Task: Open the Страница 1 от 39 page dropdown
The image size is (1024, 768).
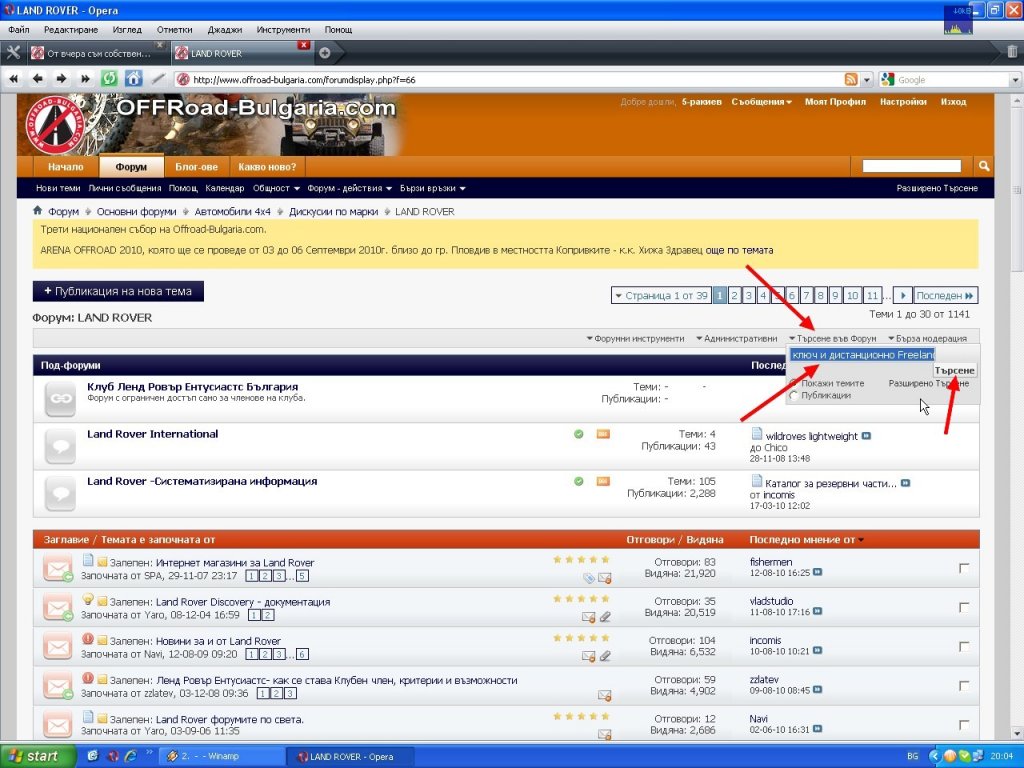Action: [661, 296]
